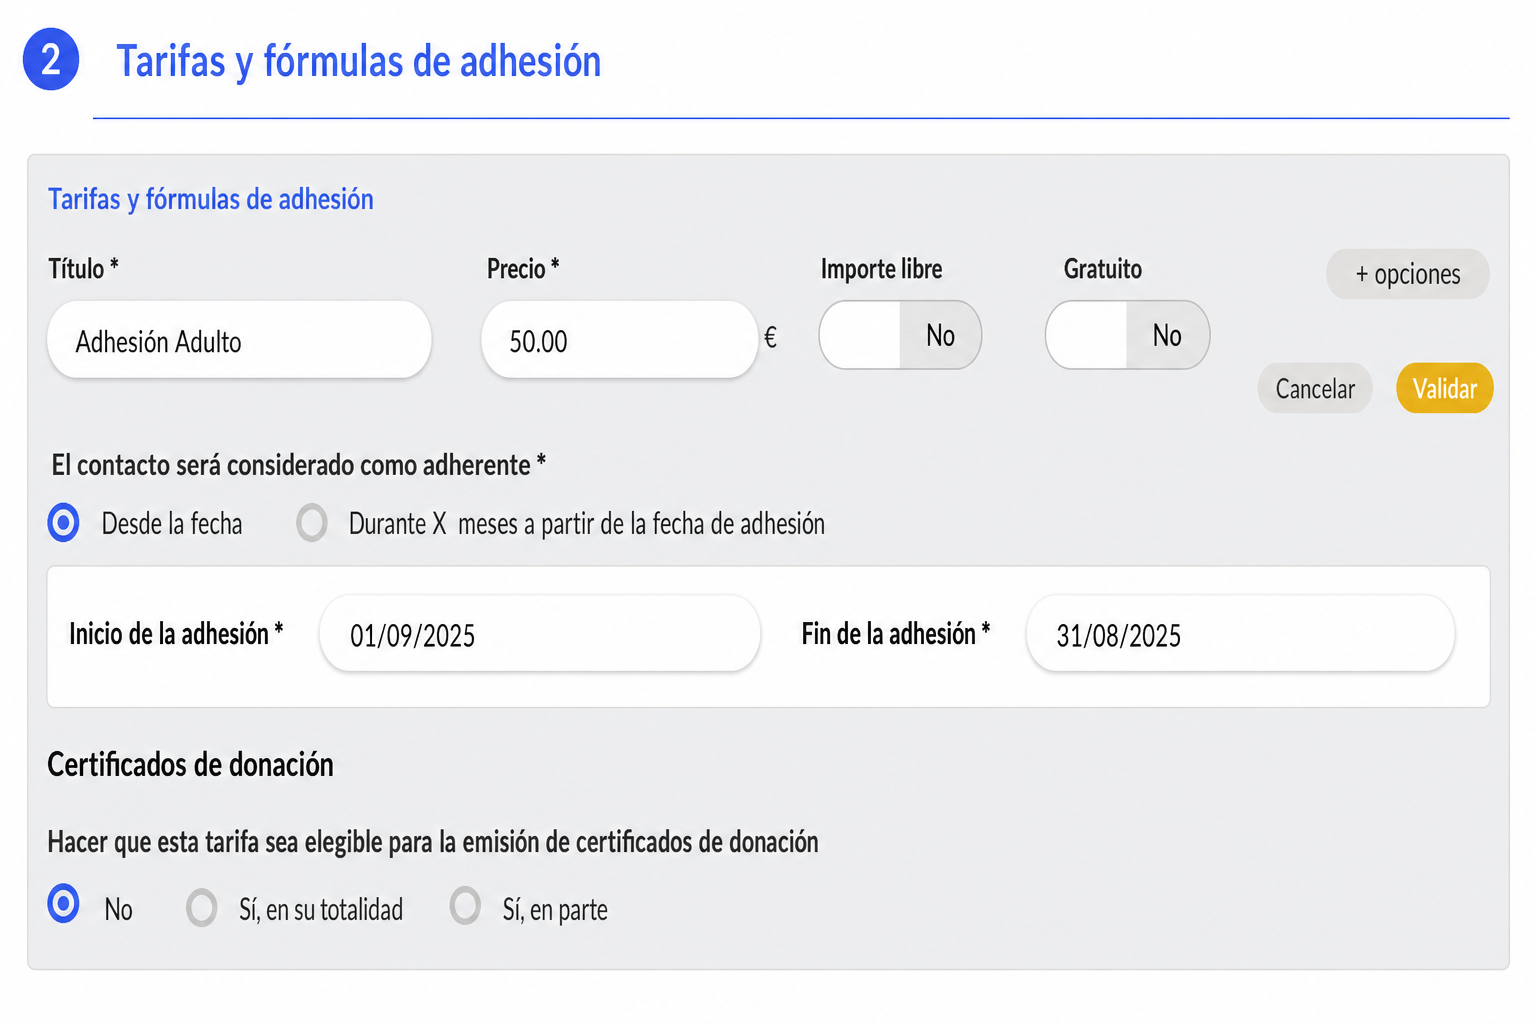The height and width of the screenshot is (1024, 1536).
Task: Click the Tarifas y fórmulas subsection title
Action: pyautogui.click(x=211, y=199)
